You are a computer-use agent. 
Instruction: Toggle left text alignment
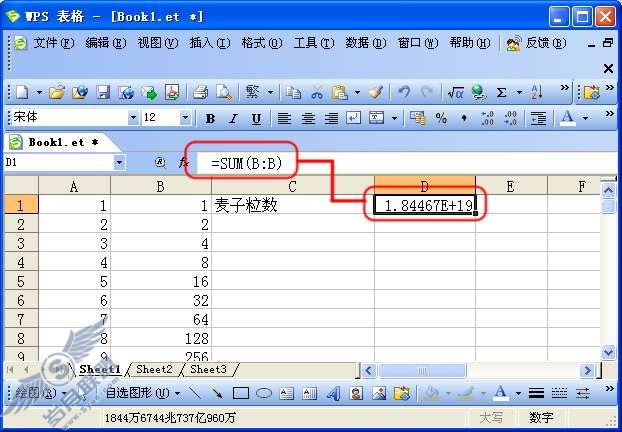click(284, 118)
